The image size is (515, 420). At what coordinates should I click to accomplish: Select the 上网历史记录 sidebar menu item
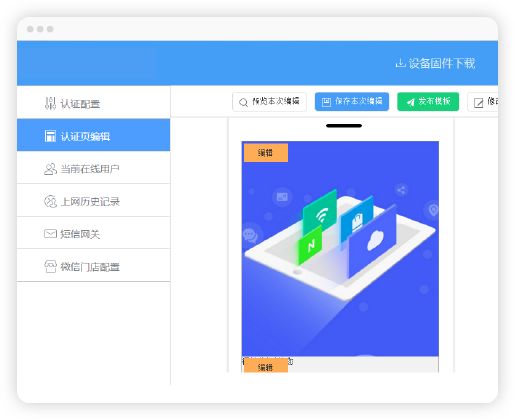coord(94,201)
